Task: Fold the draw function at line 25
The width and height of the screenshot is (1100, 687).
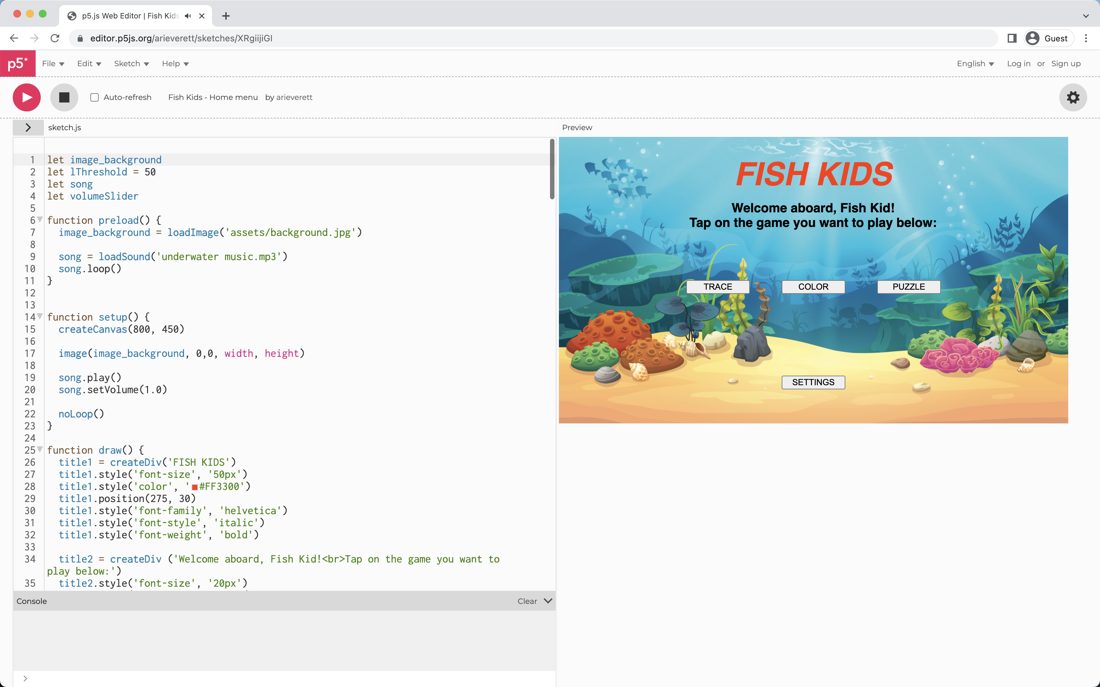Action: pyautogui.click(x=40, y=450)
